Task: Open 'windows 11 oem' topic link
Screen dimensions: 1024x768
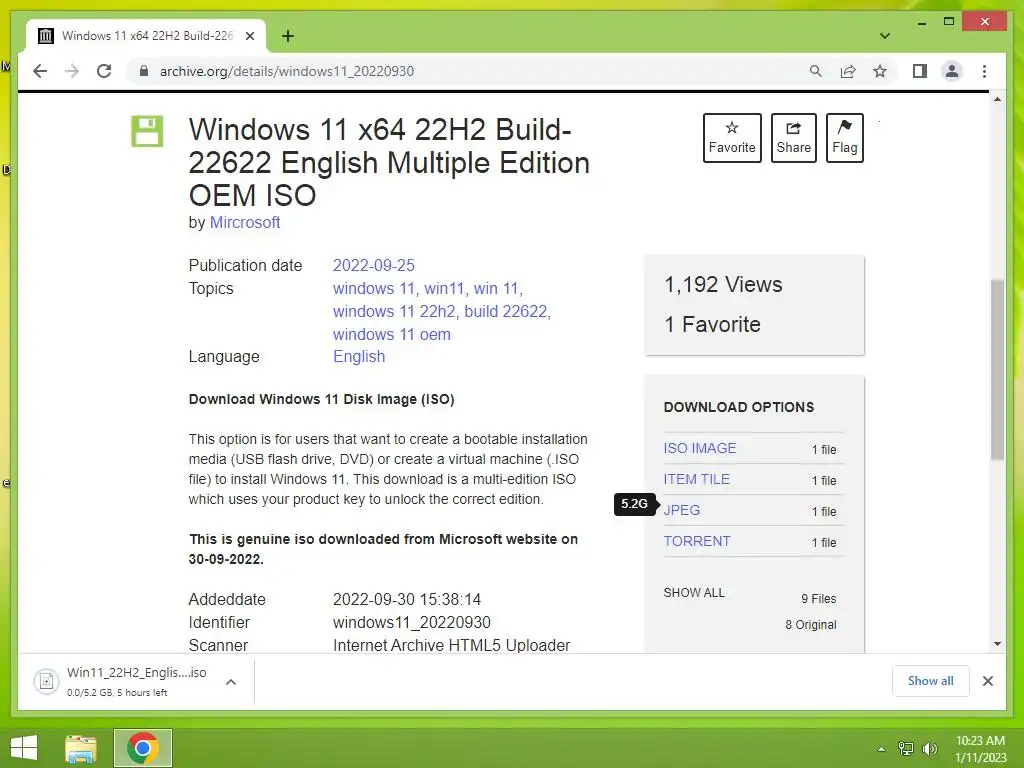Action: [x=392, y=334]
